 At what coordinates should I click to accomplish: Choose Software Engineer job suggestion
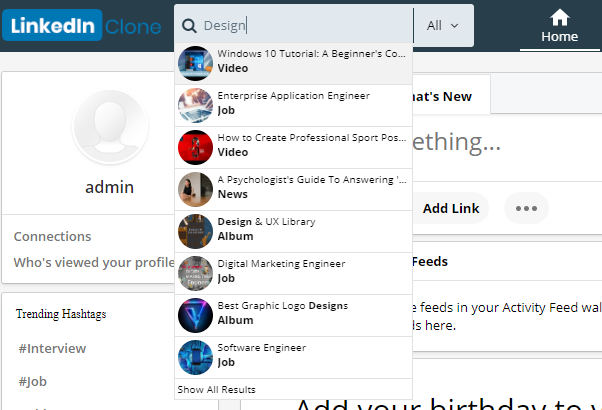261,354
